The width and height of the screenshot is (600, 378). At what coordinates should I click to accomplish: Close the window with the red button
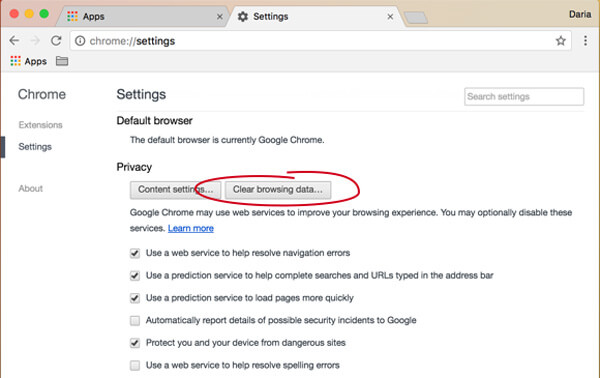tap(14, 14)
